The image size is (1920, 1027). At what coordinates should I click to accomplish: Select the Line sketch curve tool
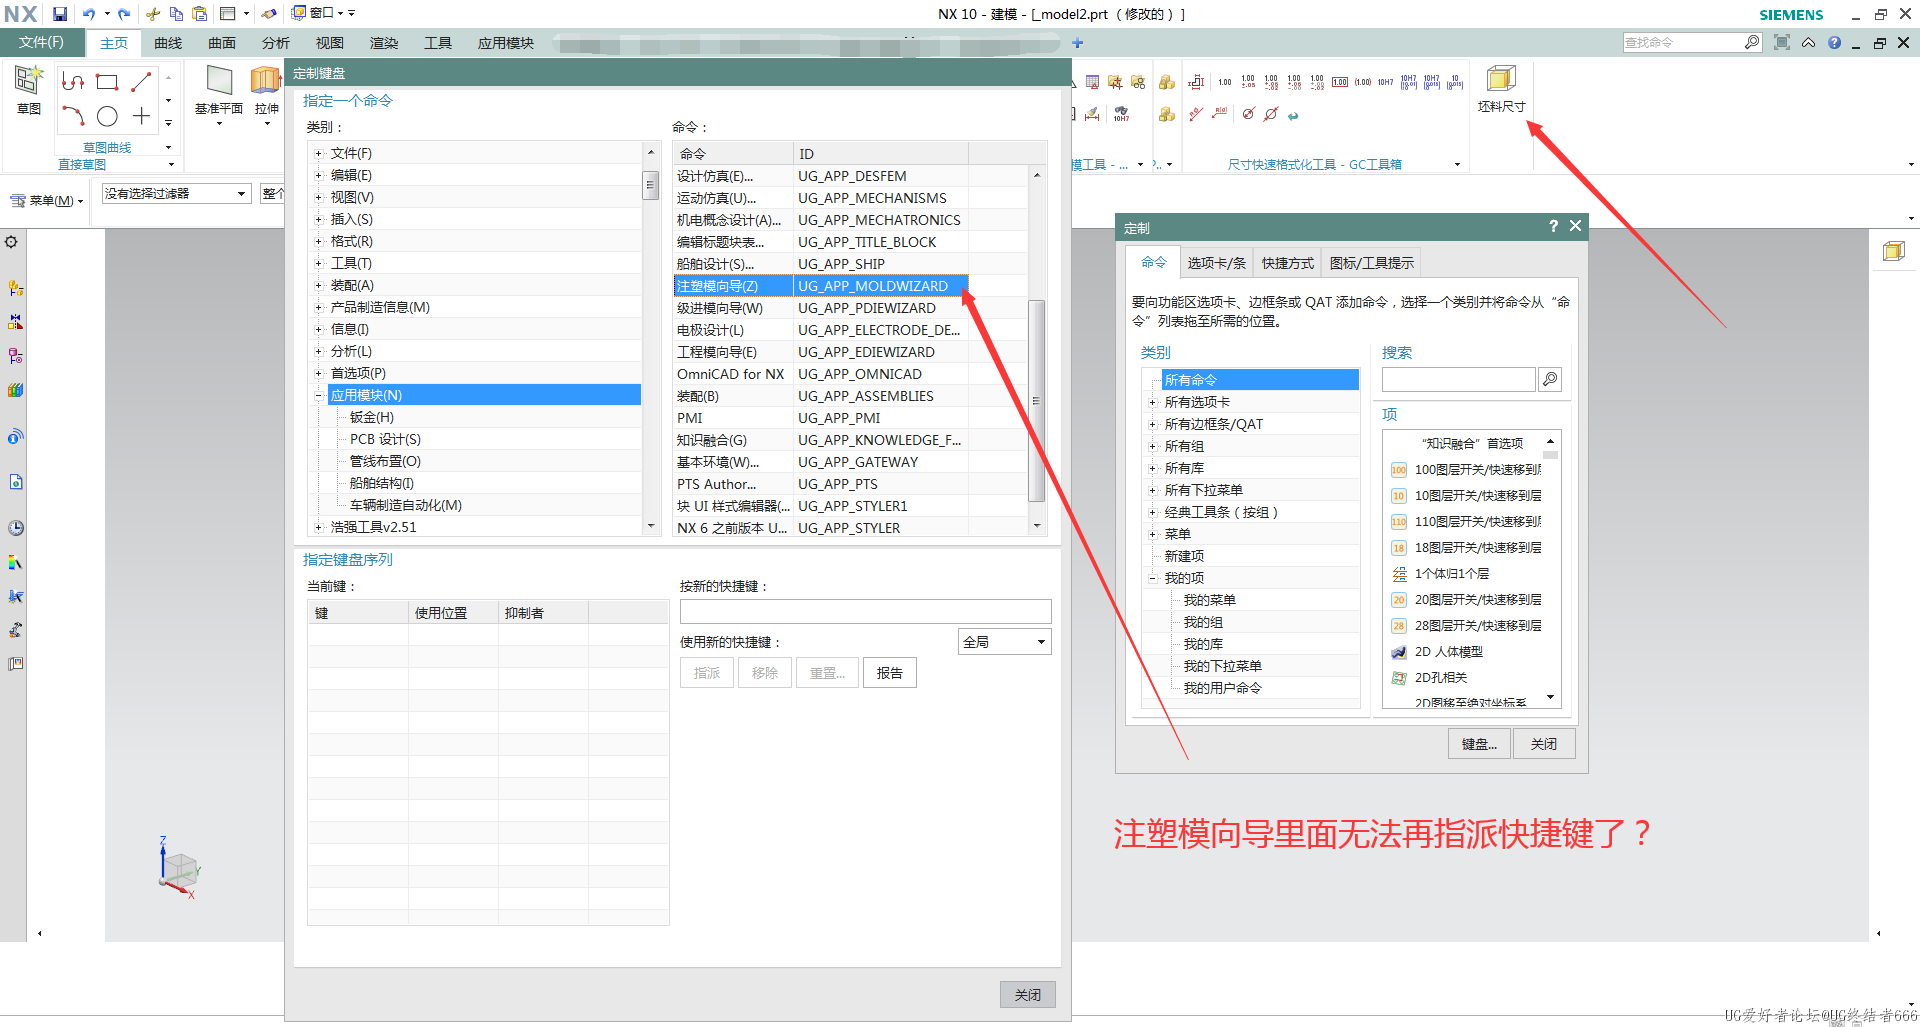[x=141, y=82]
